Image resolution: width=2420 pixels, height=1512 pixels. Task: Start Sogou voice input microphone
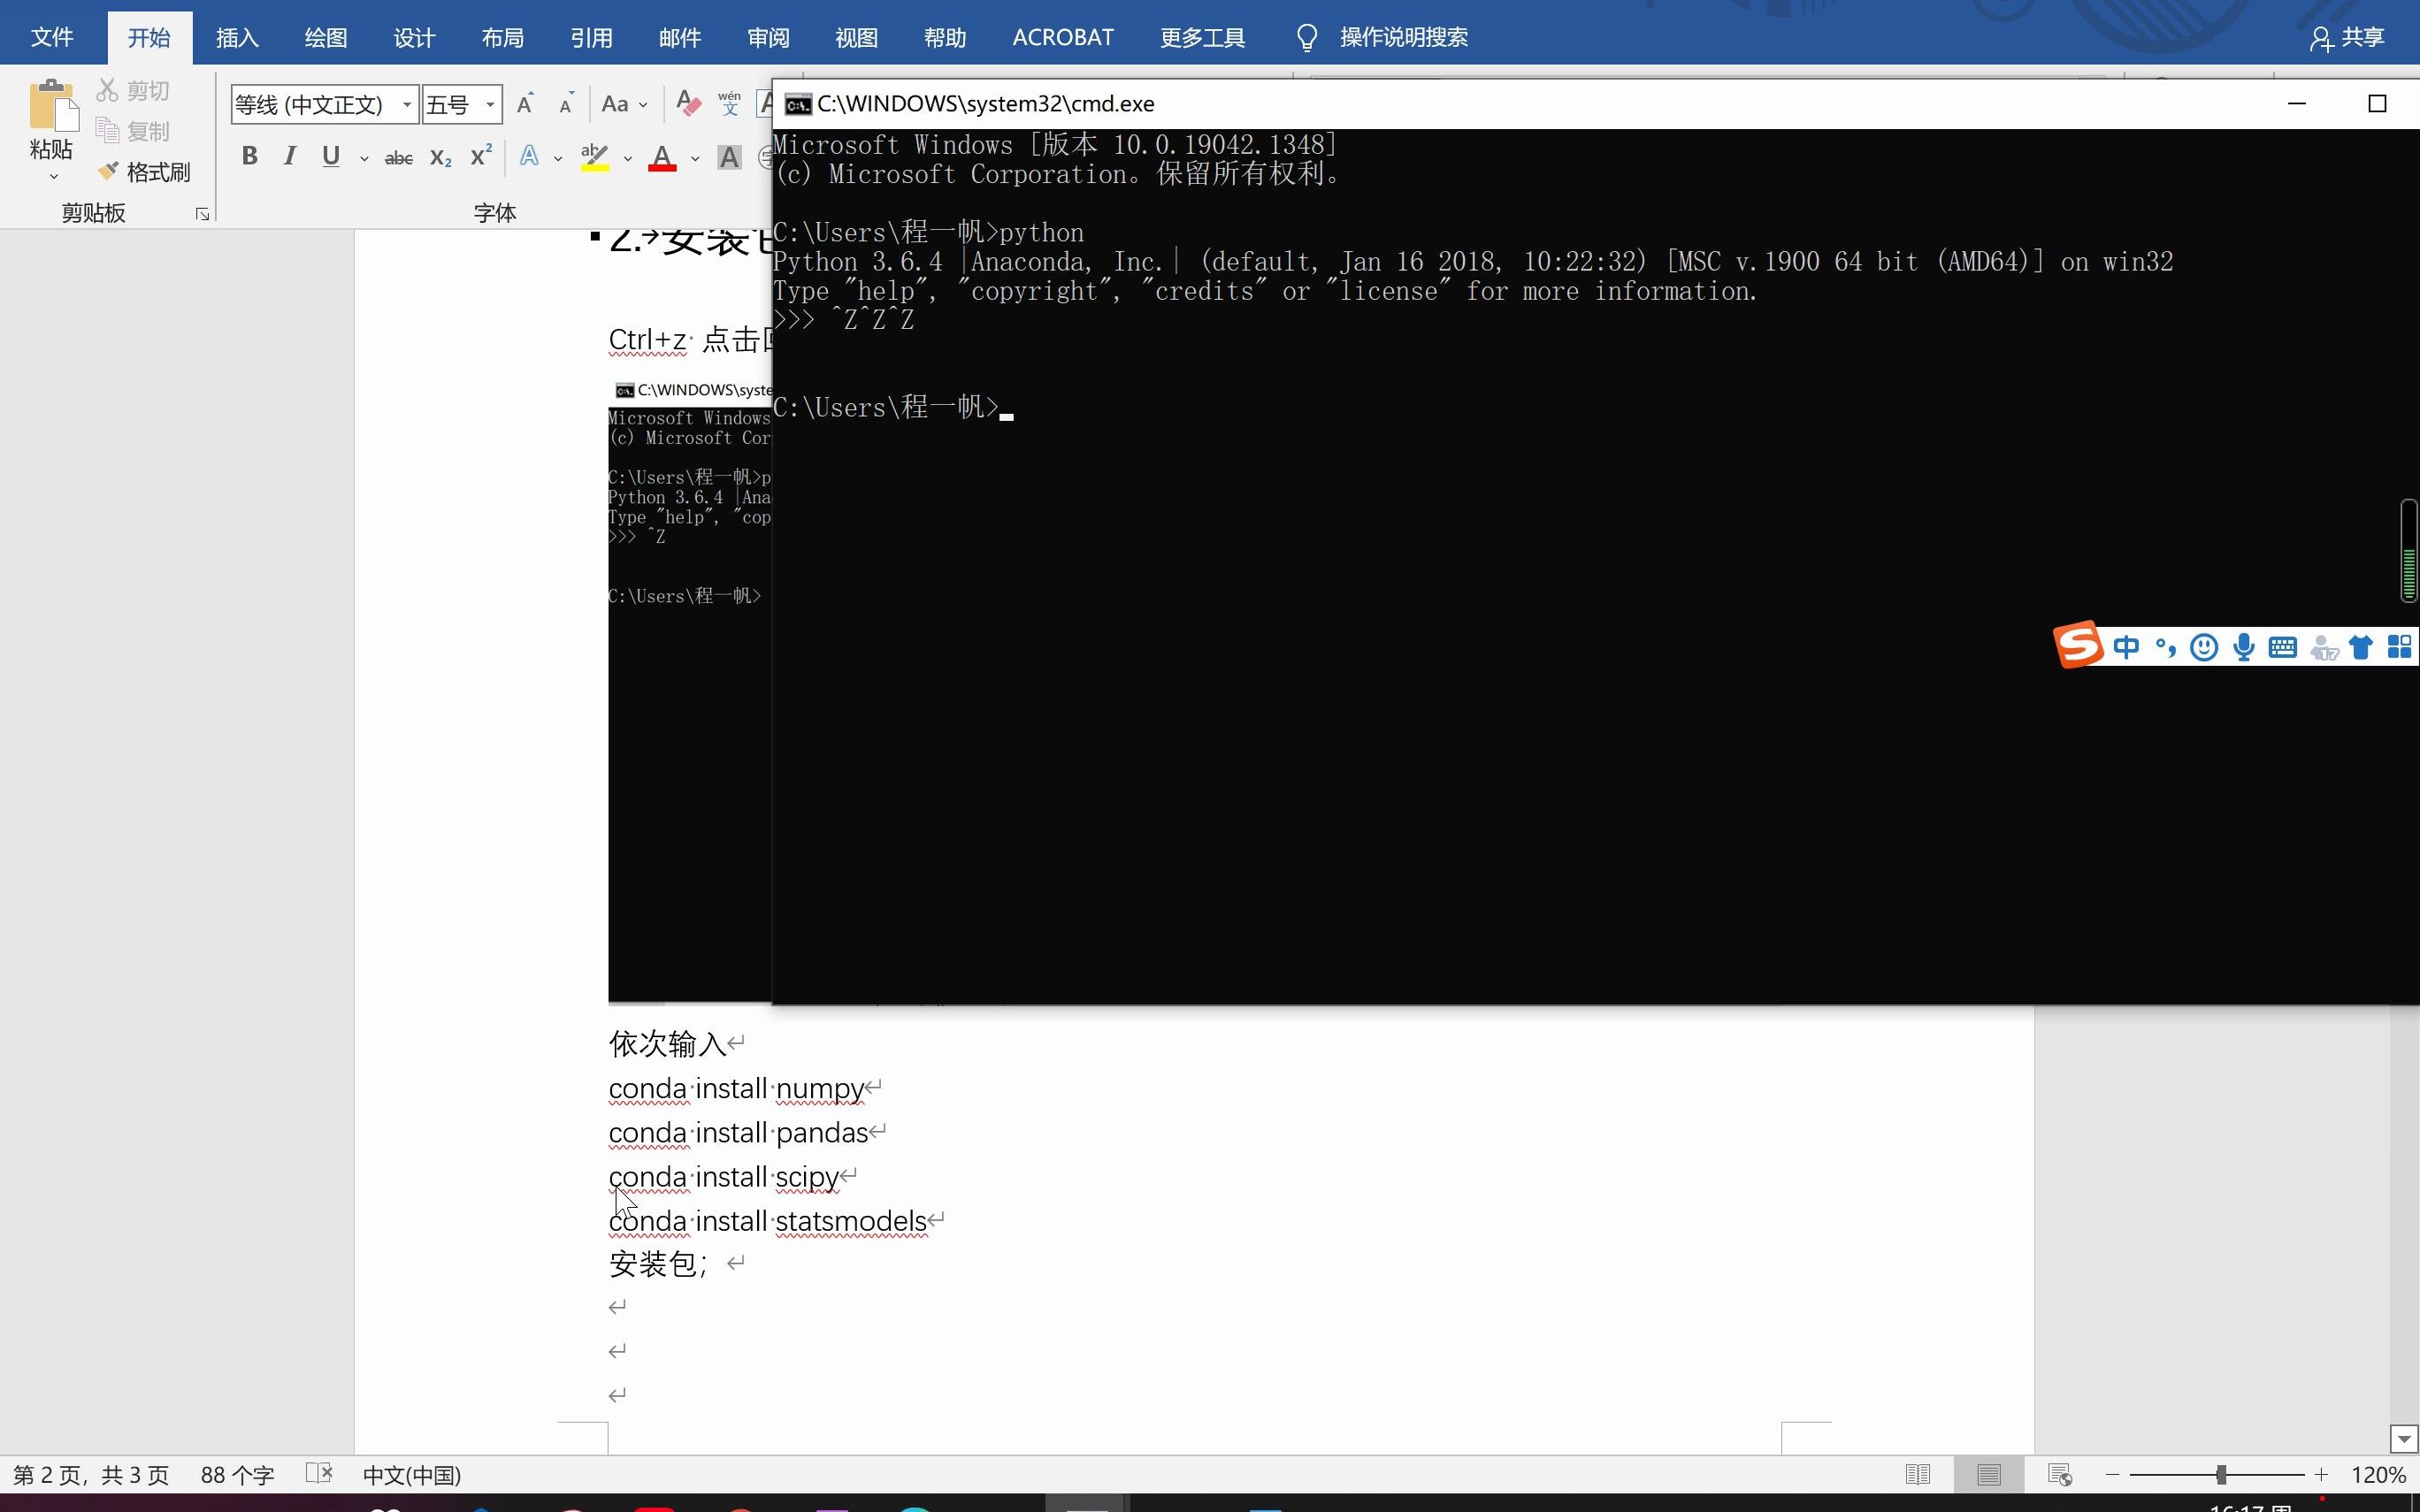point(2244,648)
